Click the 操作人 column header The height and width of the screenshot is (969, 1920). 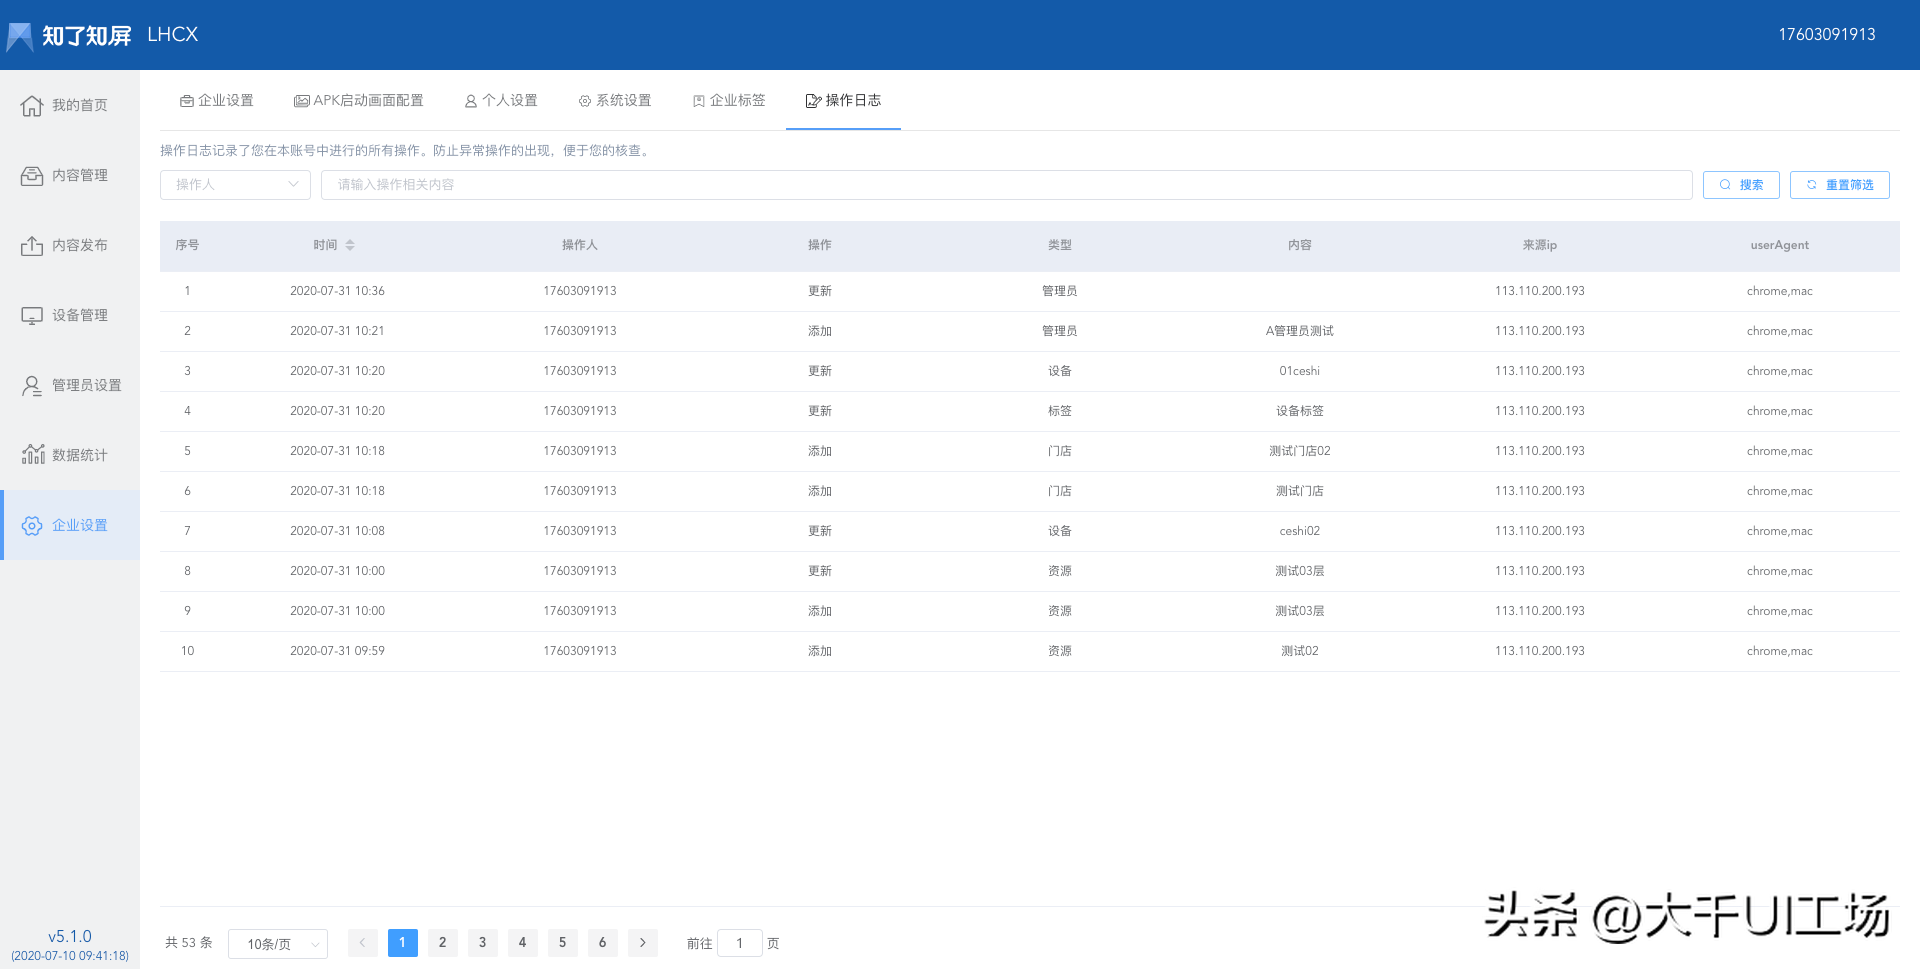580,245
